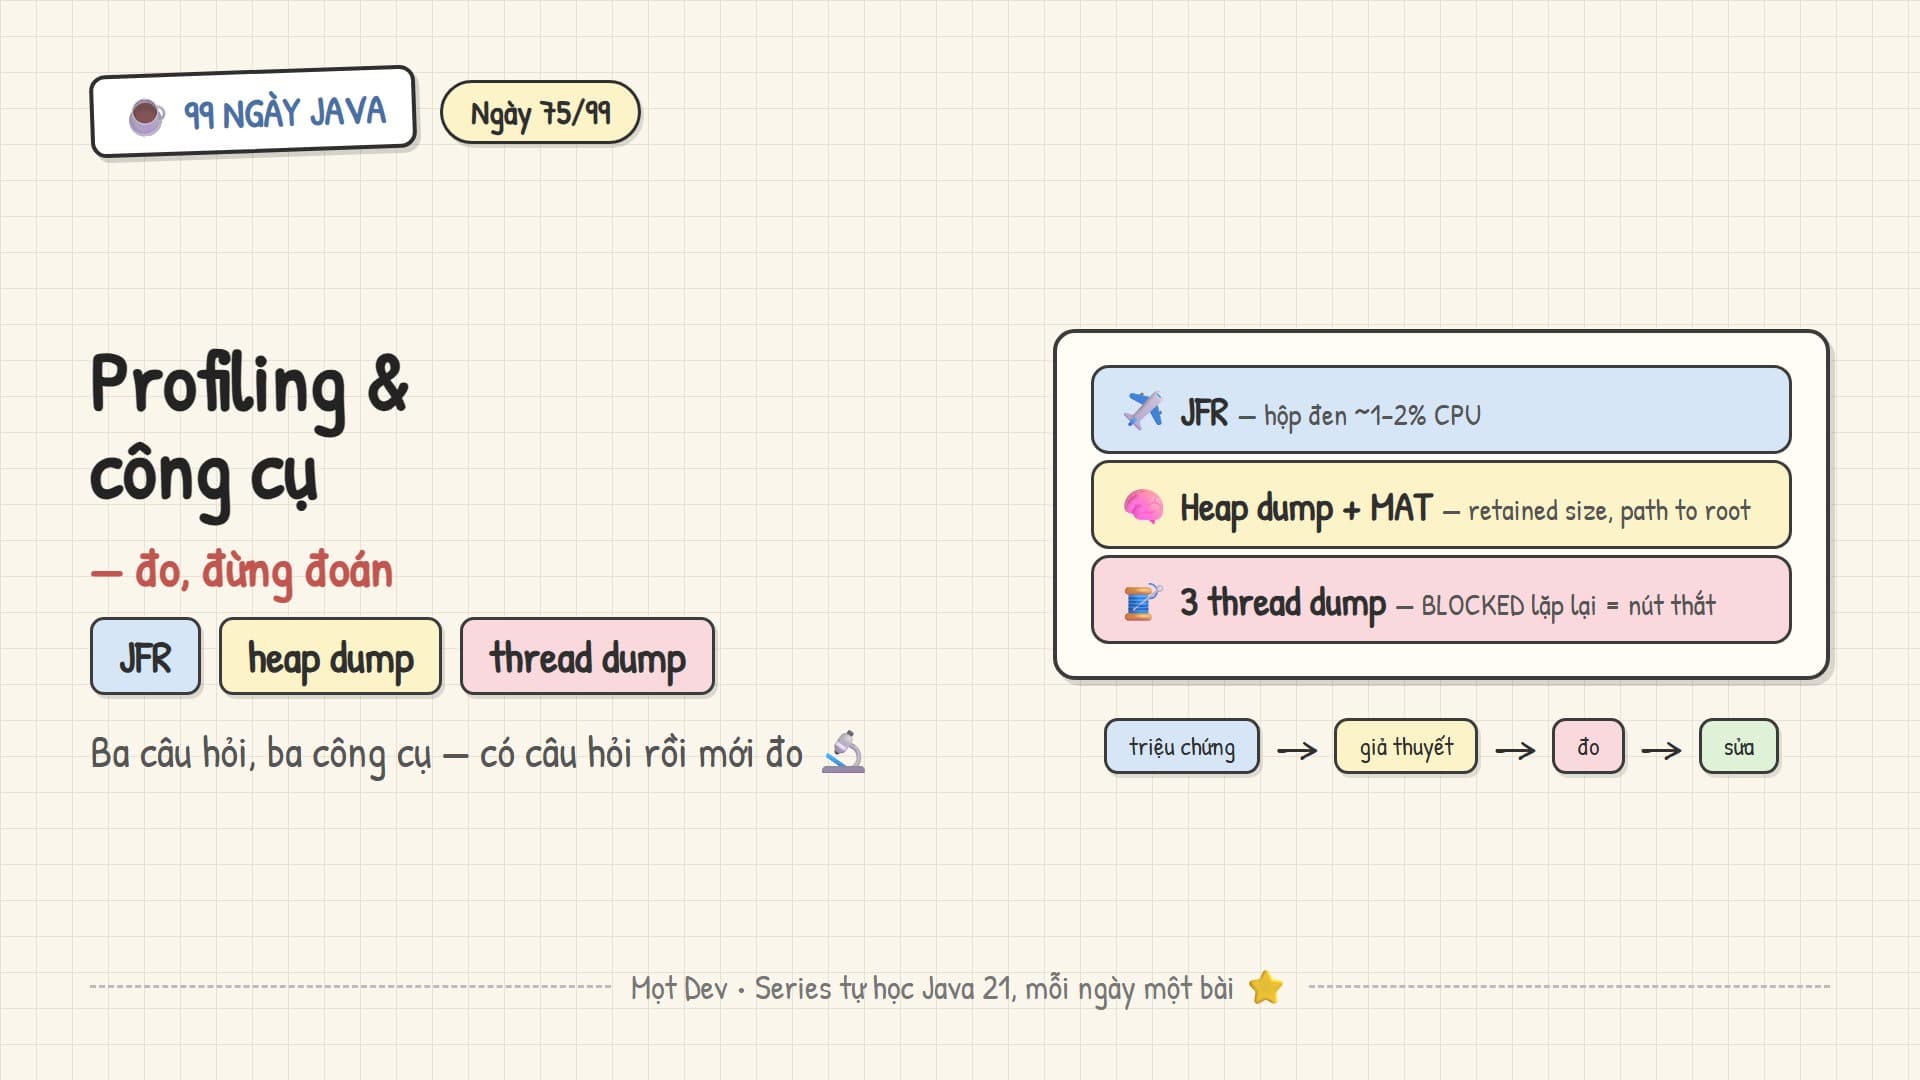
Task: Click the Ba câu hỏi, ba công cụ sentence
Action: pyautogui.click(x=447, y=754)
